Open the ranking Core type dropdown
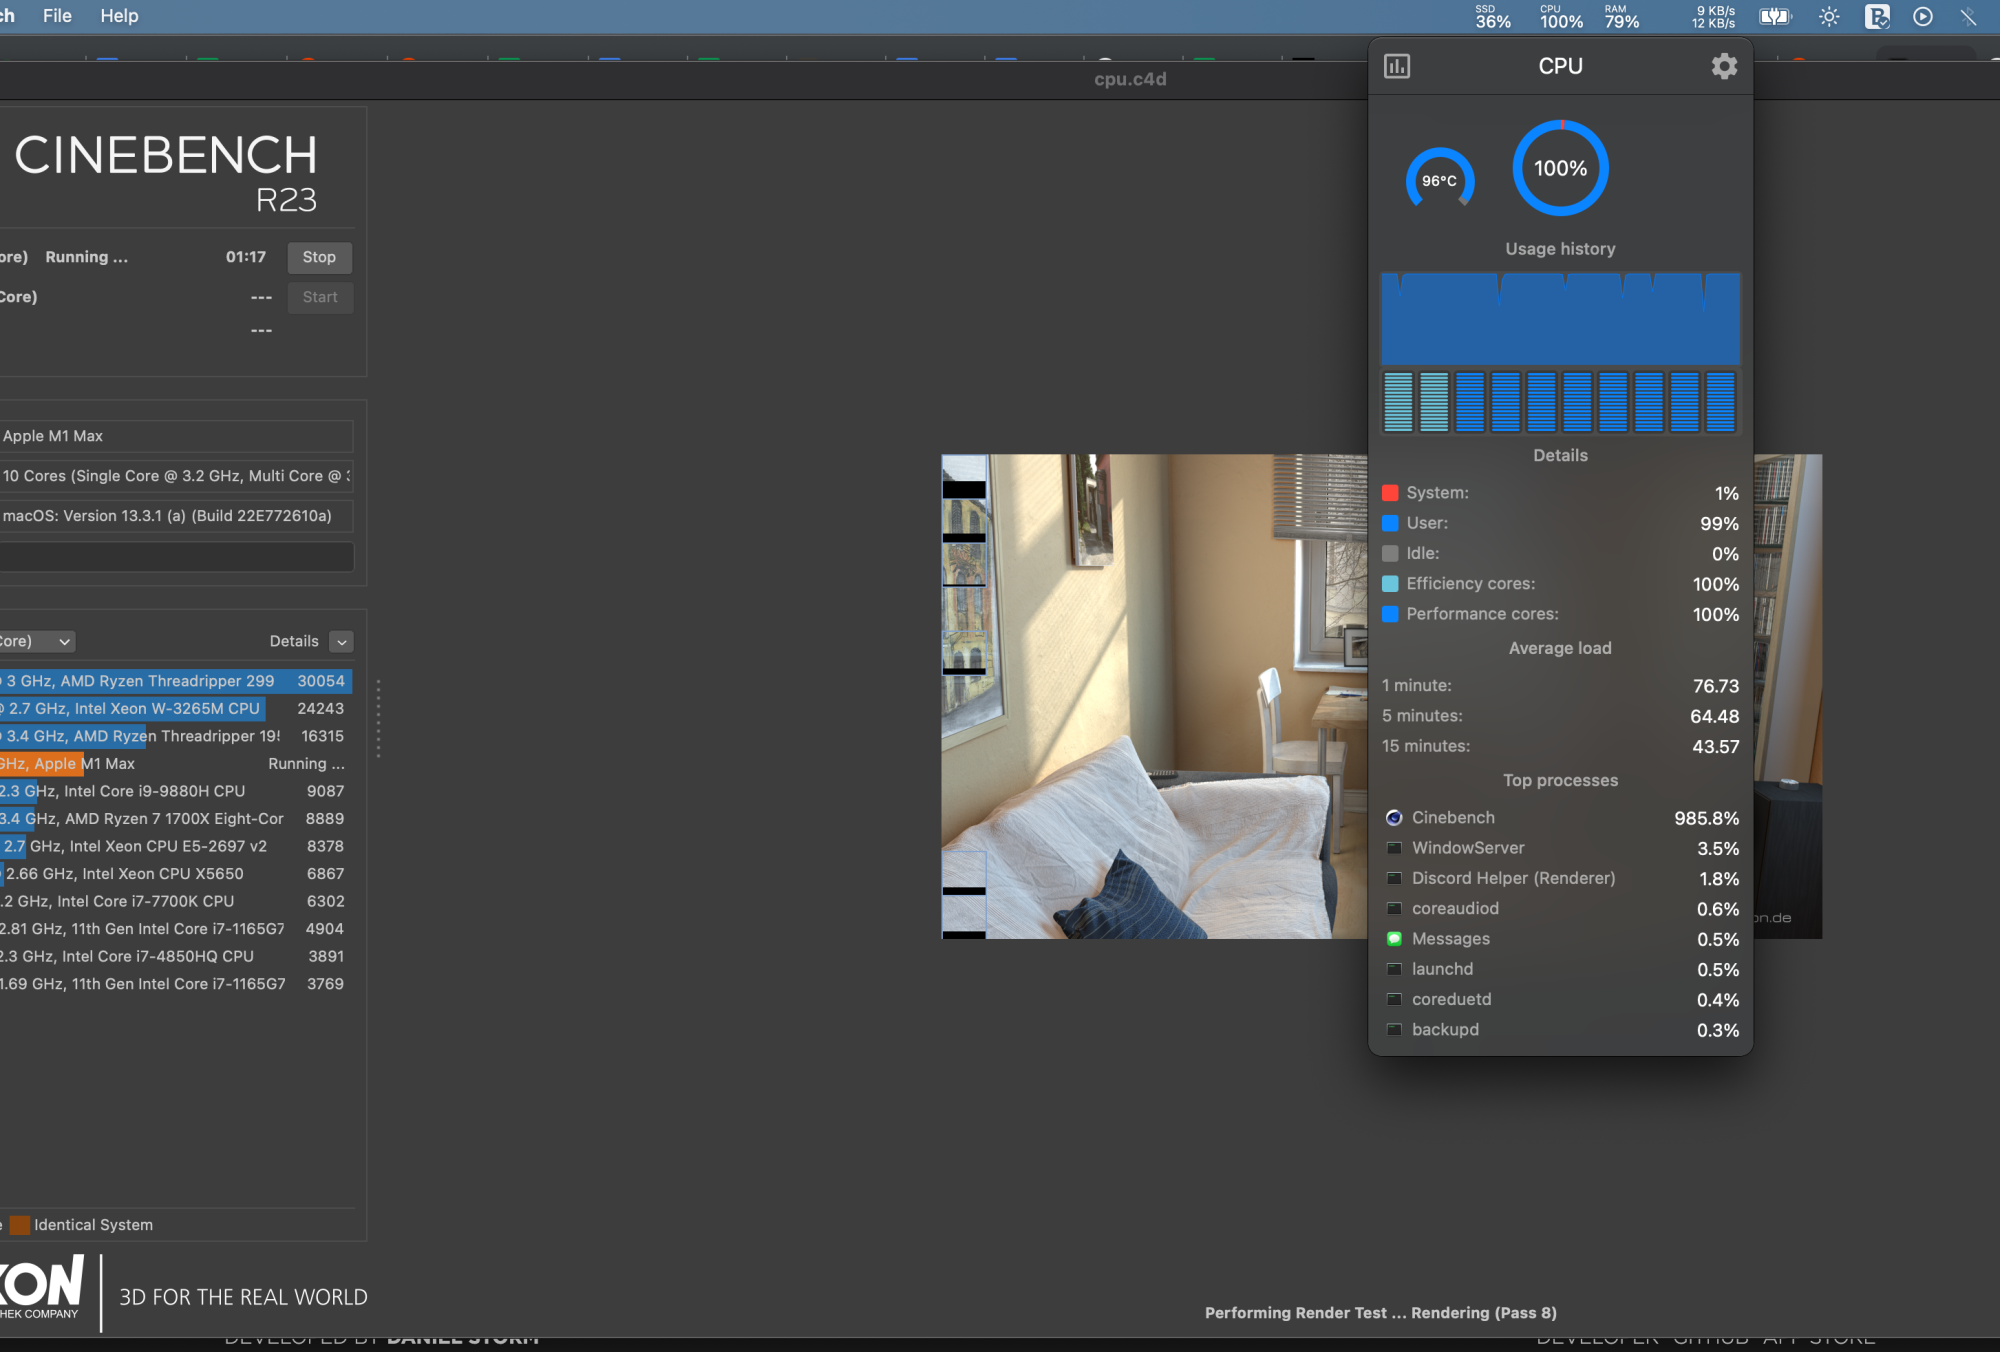 [37, 641]
